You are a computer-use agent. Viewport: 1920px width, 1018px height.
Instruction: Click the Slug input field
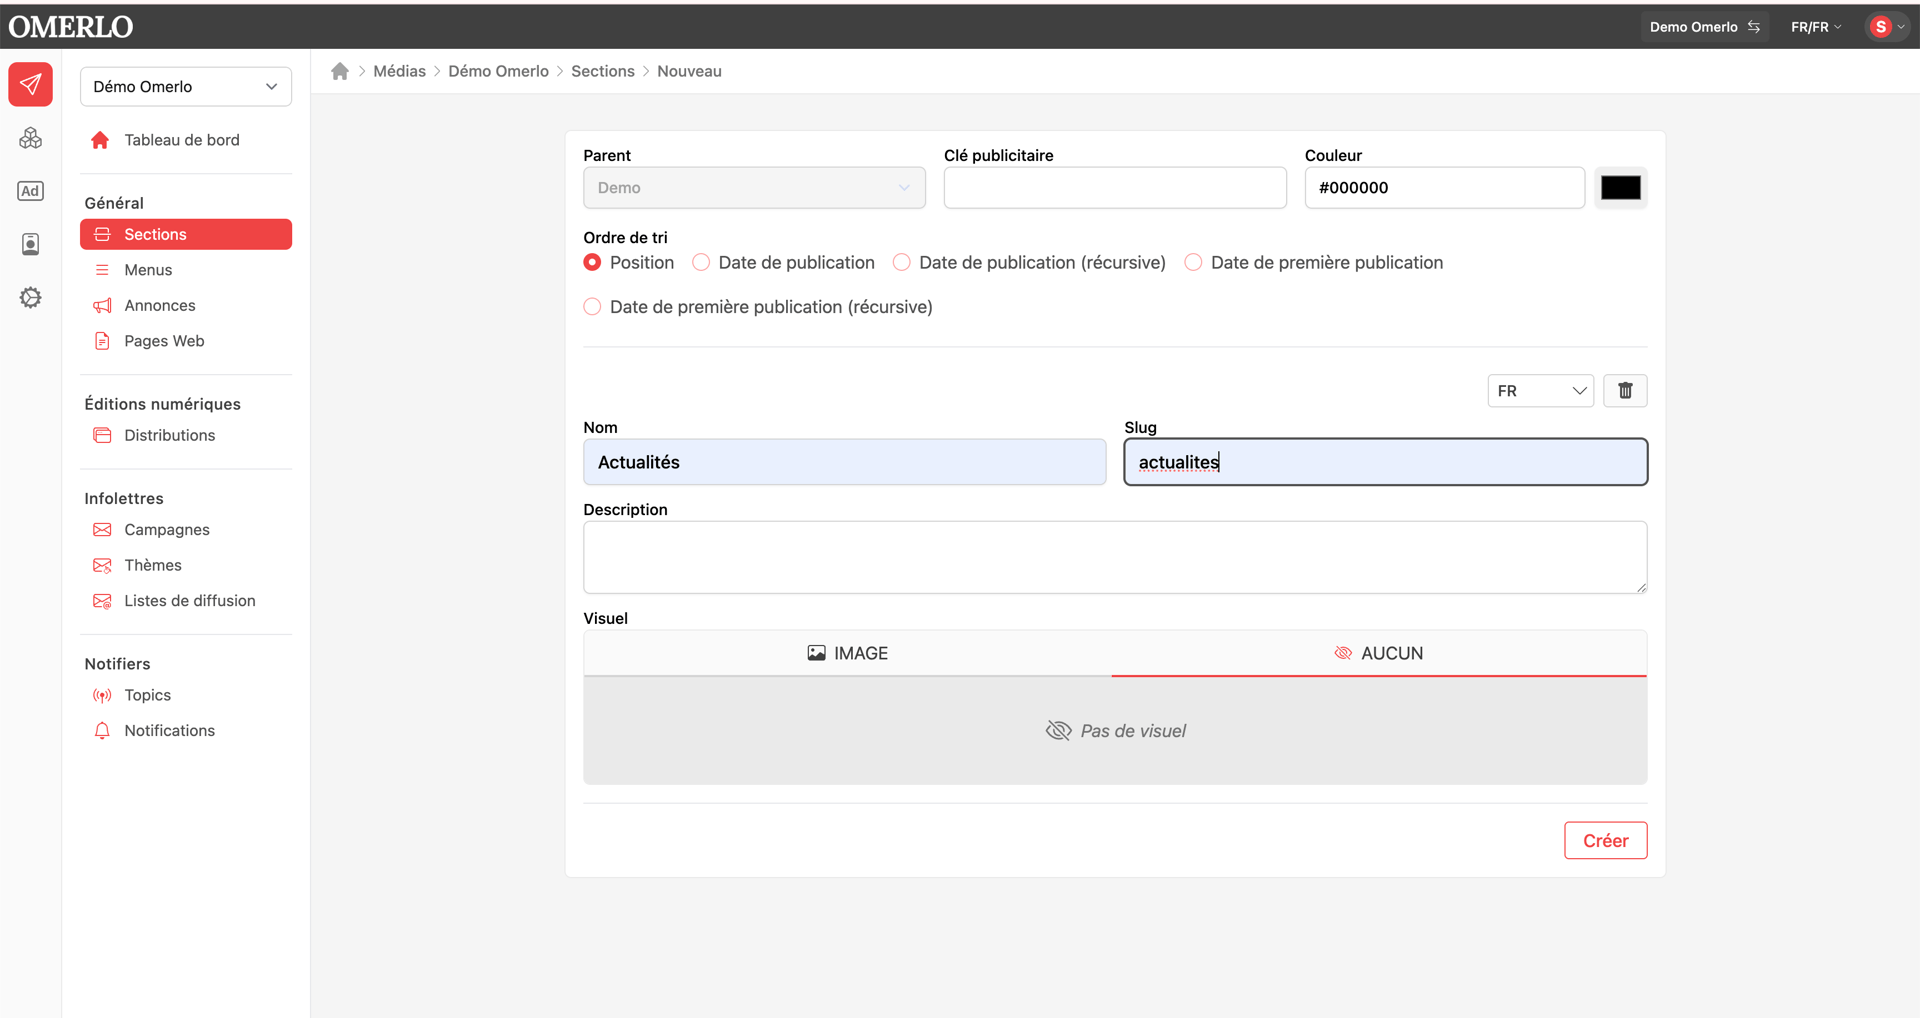(x=1385, y=462)
